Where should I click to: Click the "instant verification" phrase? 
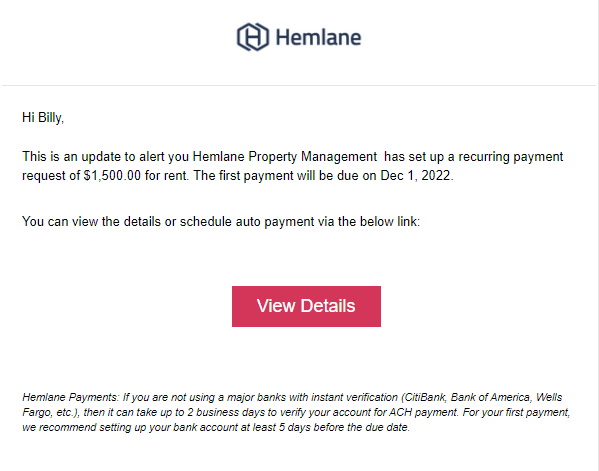click(355, 397)
